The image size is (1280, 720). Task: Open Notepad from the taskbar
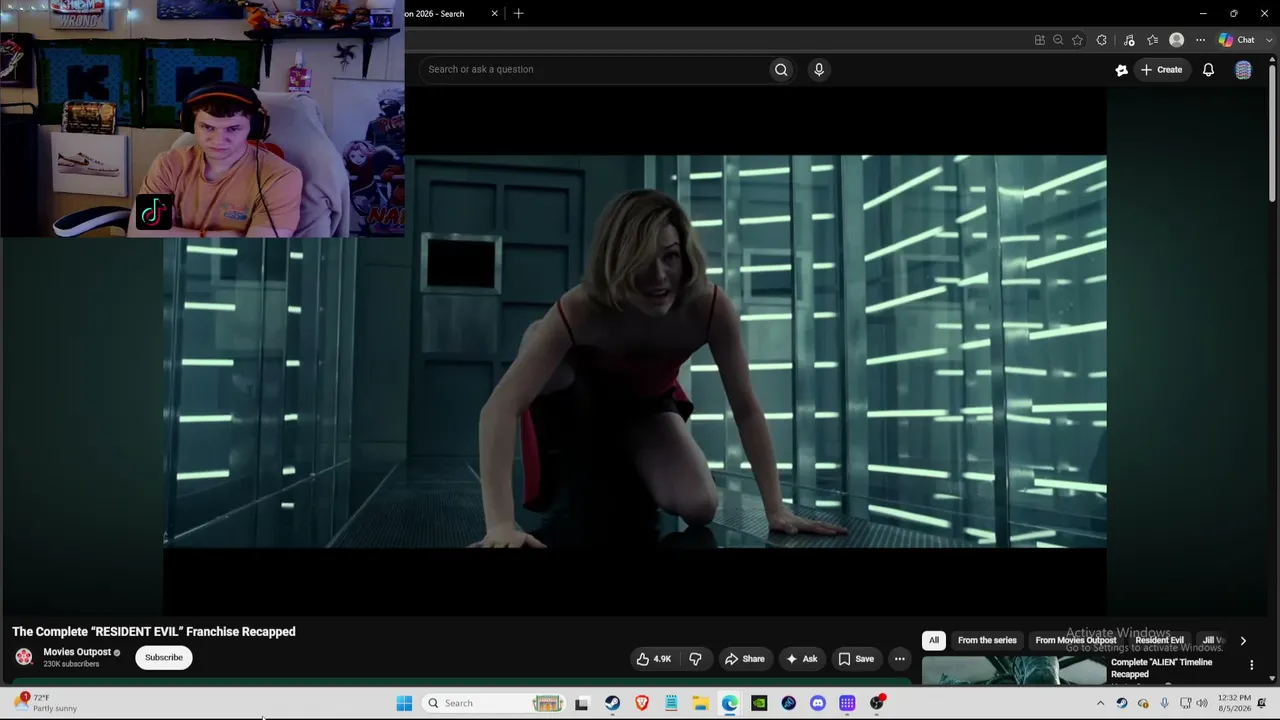tap(671, 703)
